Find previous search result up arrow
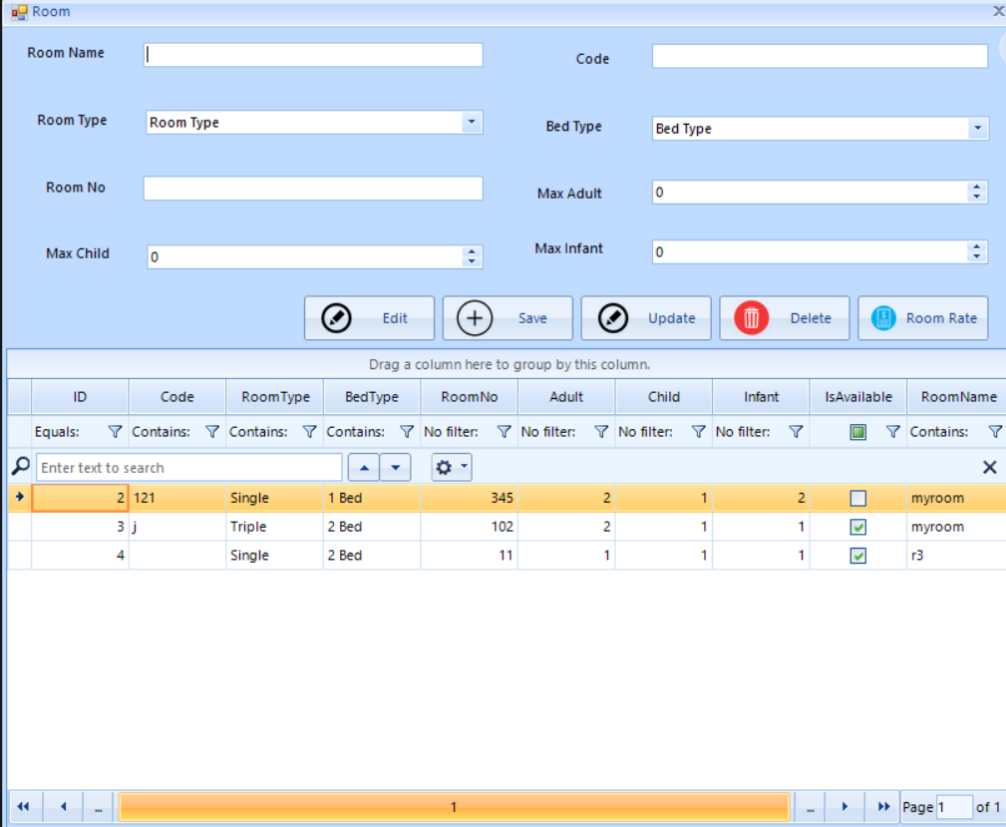Viewport: 1006px width, 827px height. pyautogui.click(x=363, y=467)
